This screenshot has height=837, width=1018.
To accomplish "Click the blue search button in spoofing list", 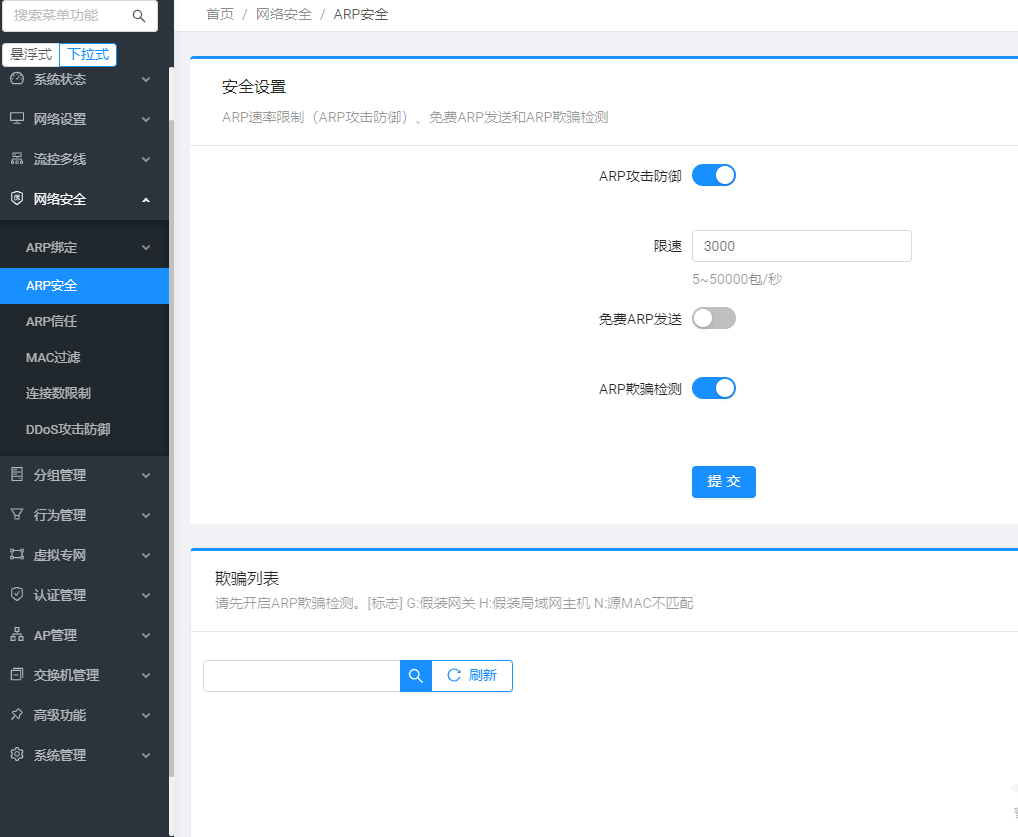I will 416,676.
